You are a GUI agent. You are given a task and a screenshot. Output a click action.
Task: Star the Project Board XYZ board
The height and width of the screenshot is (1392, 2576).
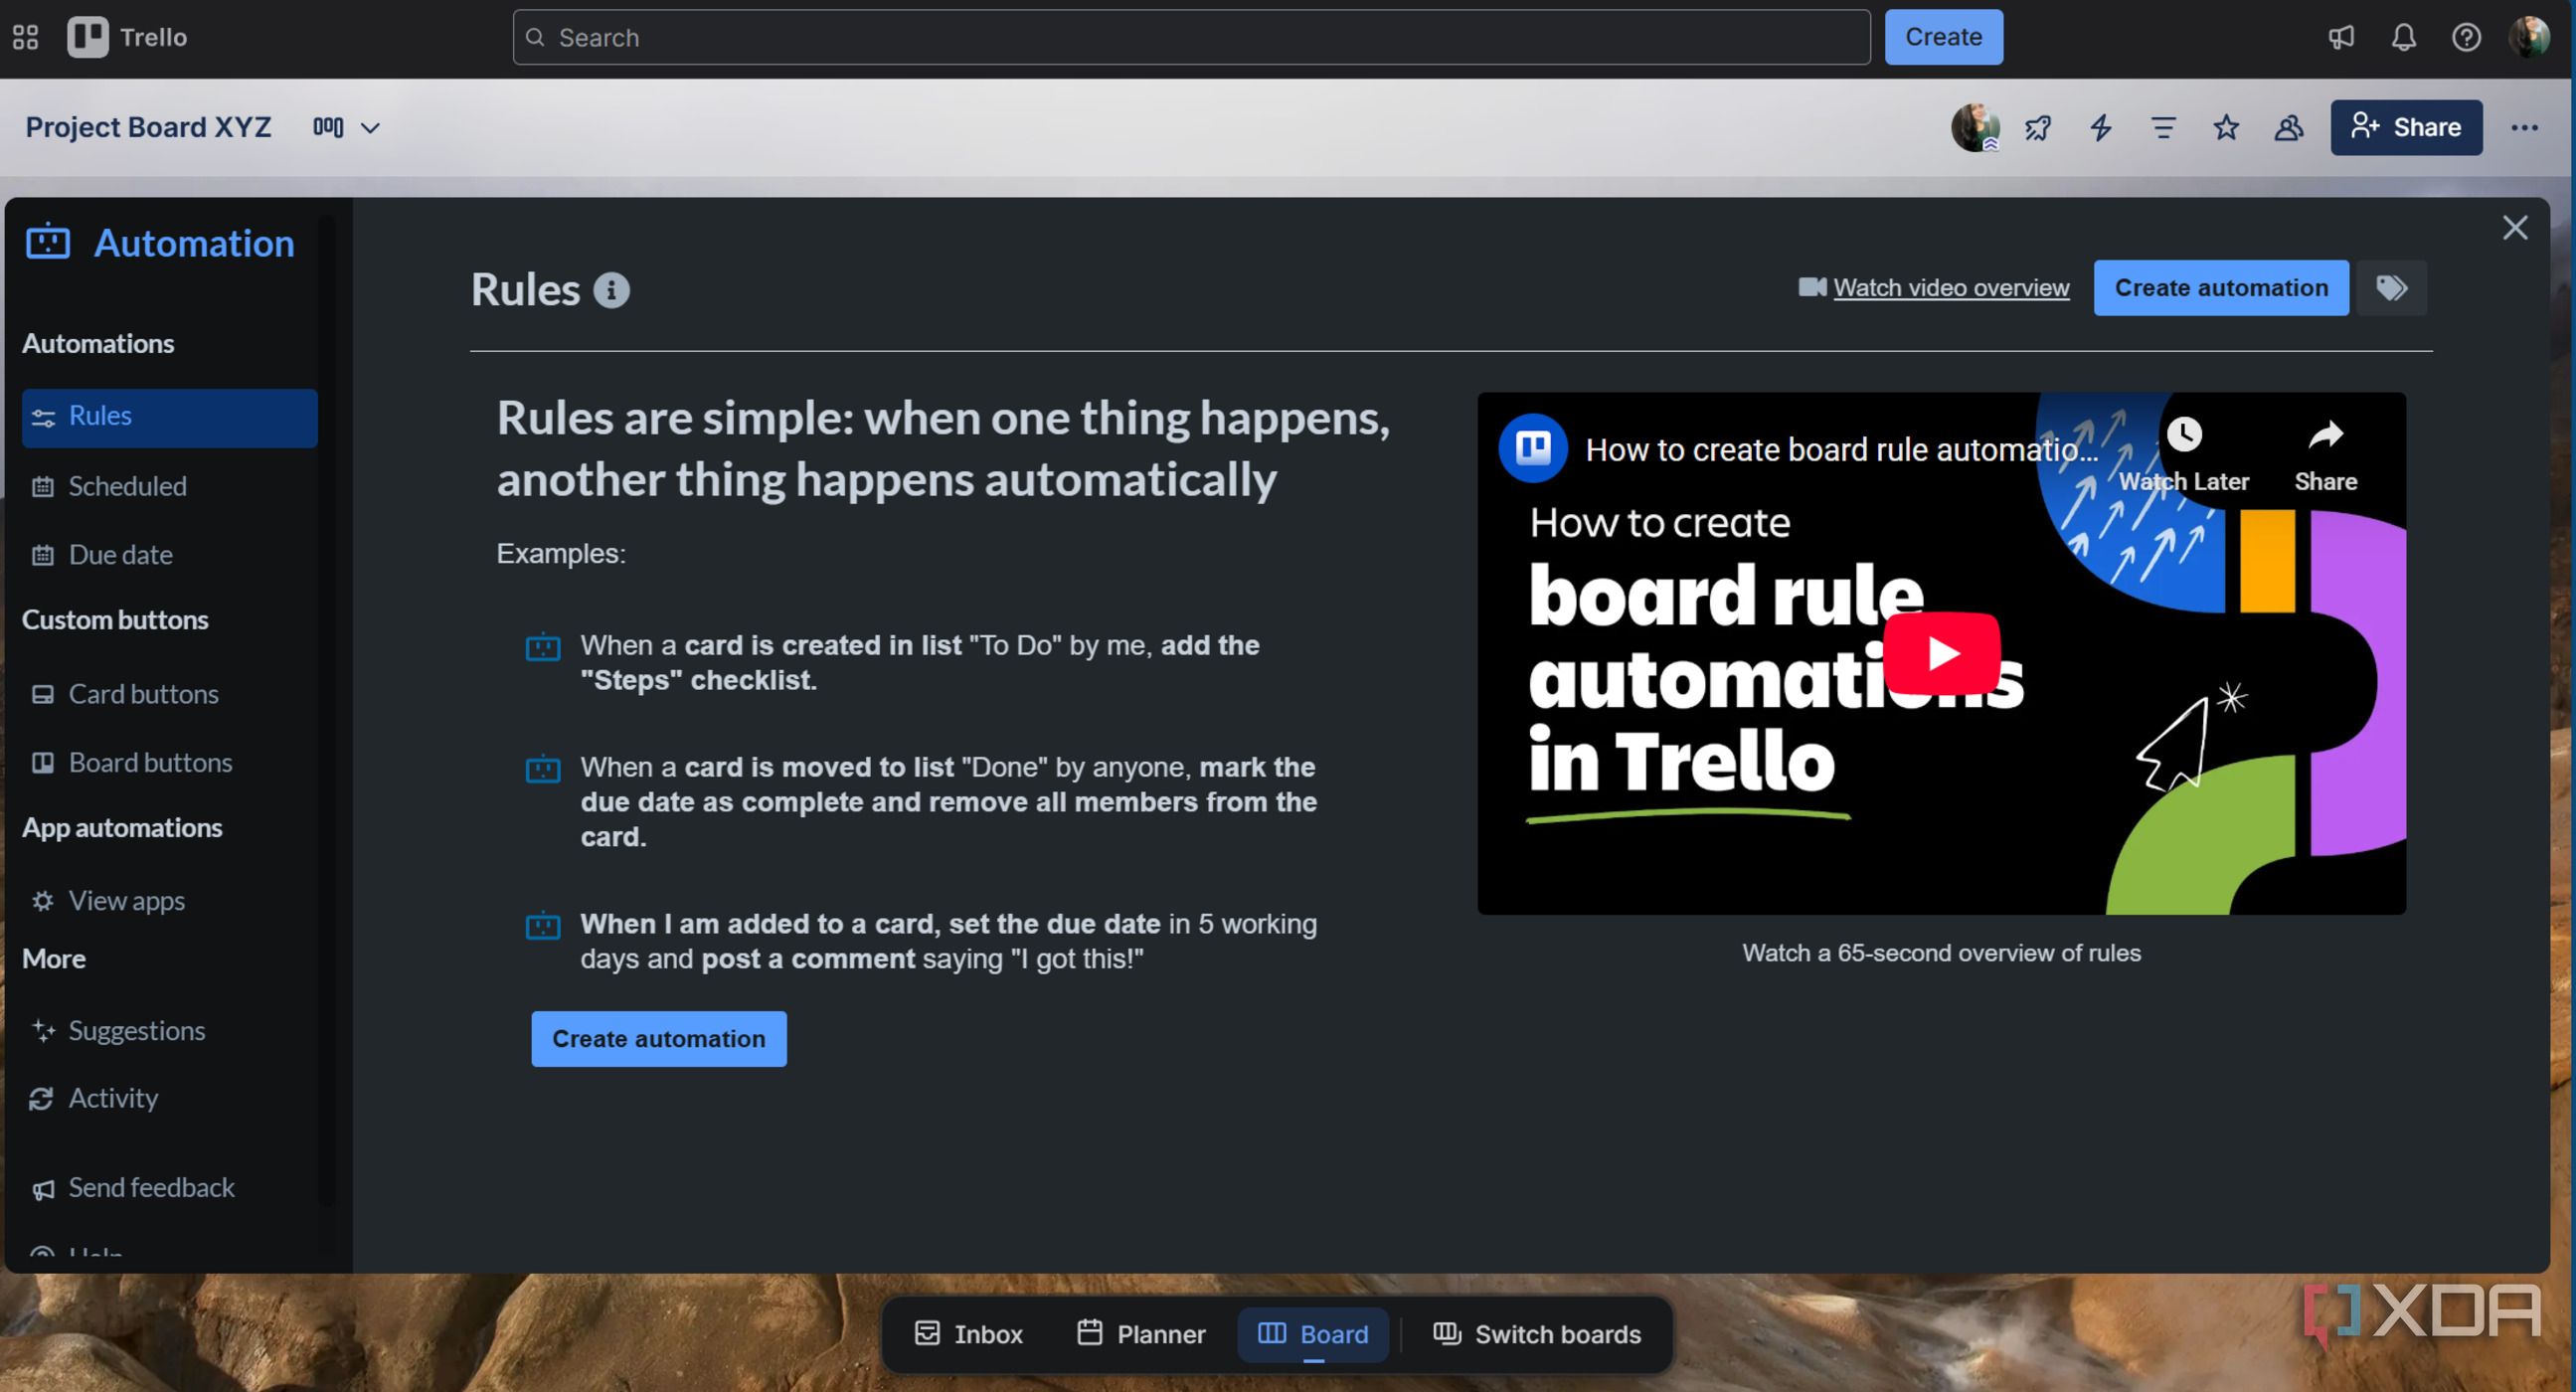point(2226,127)
